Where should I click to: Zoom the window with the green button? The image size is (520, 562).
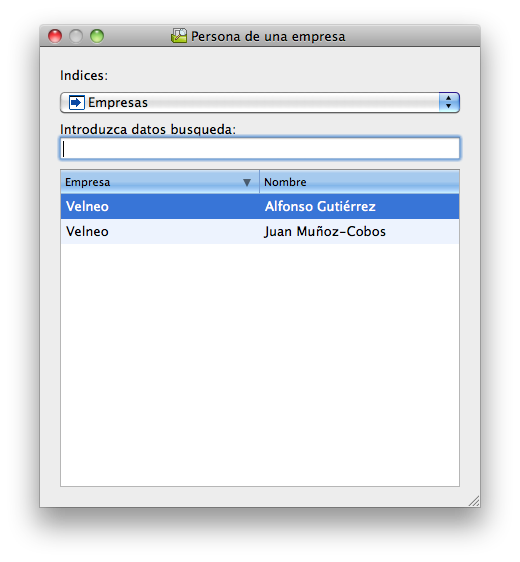(97, 36)
